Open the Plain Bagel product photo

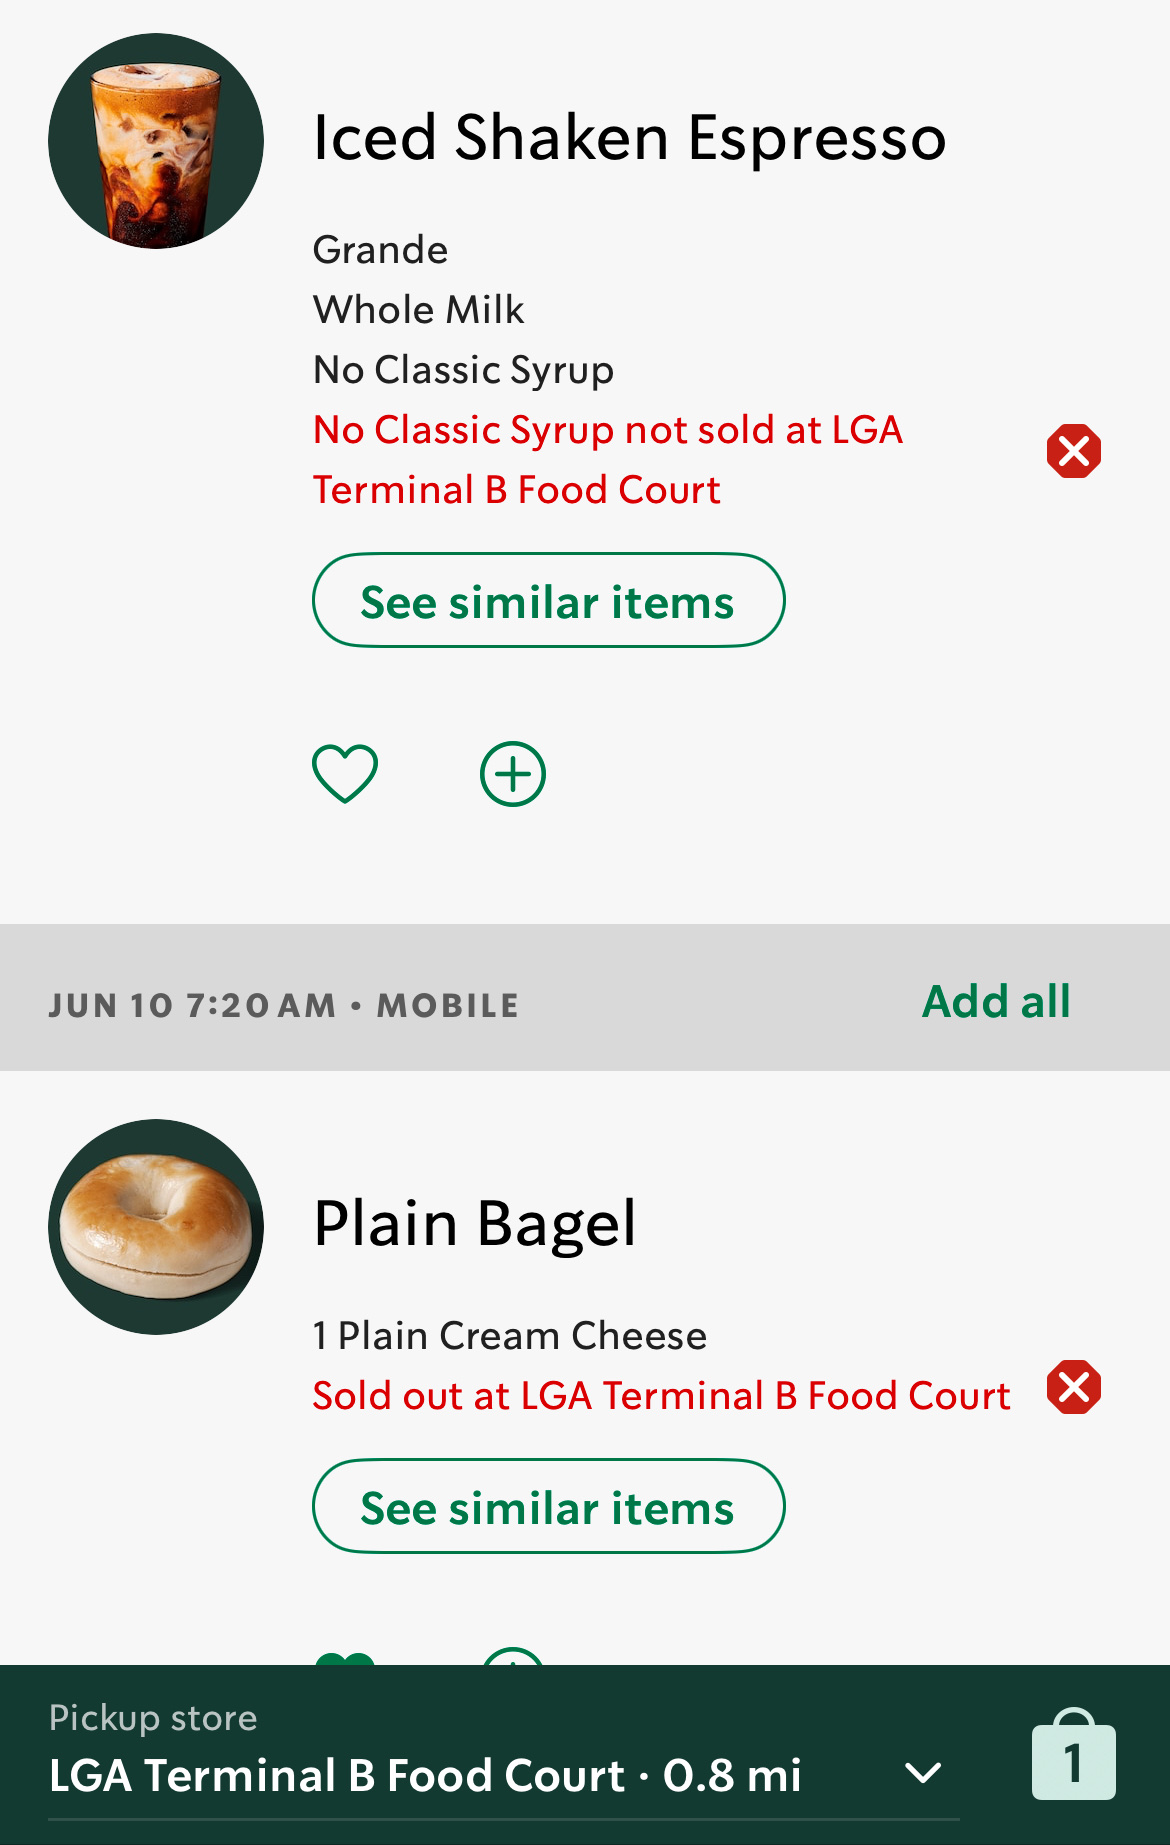tap(156, 1227)
